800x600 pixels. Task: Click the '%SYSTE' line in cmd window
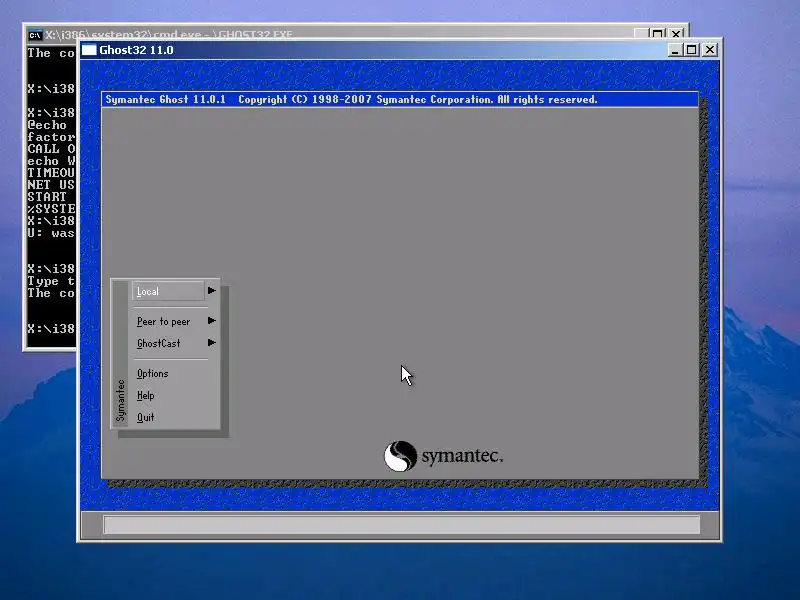(51, 209)
